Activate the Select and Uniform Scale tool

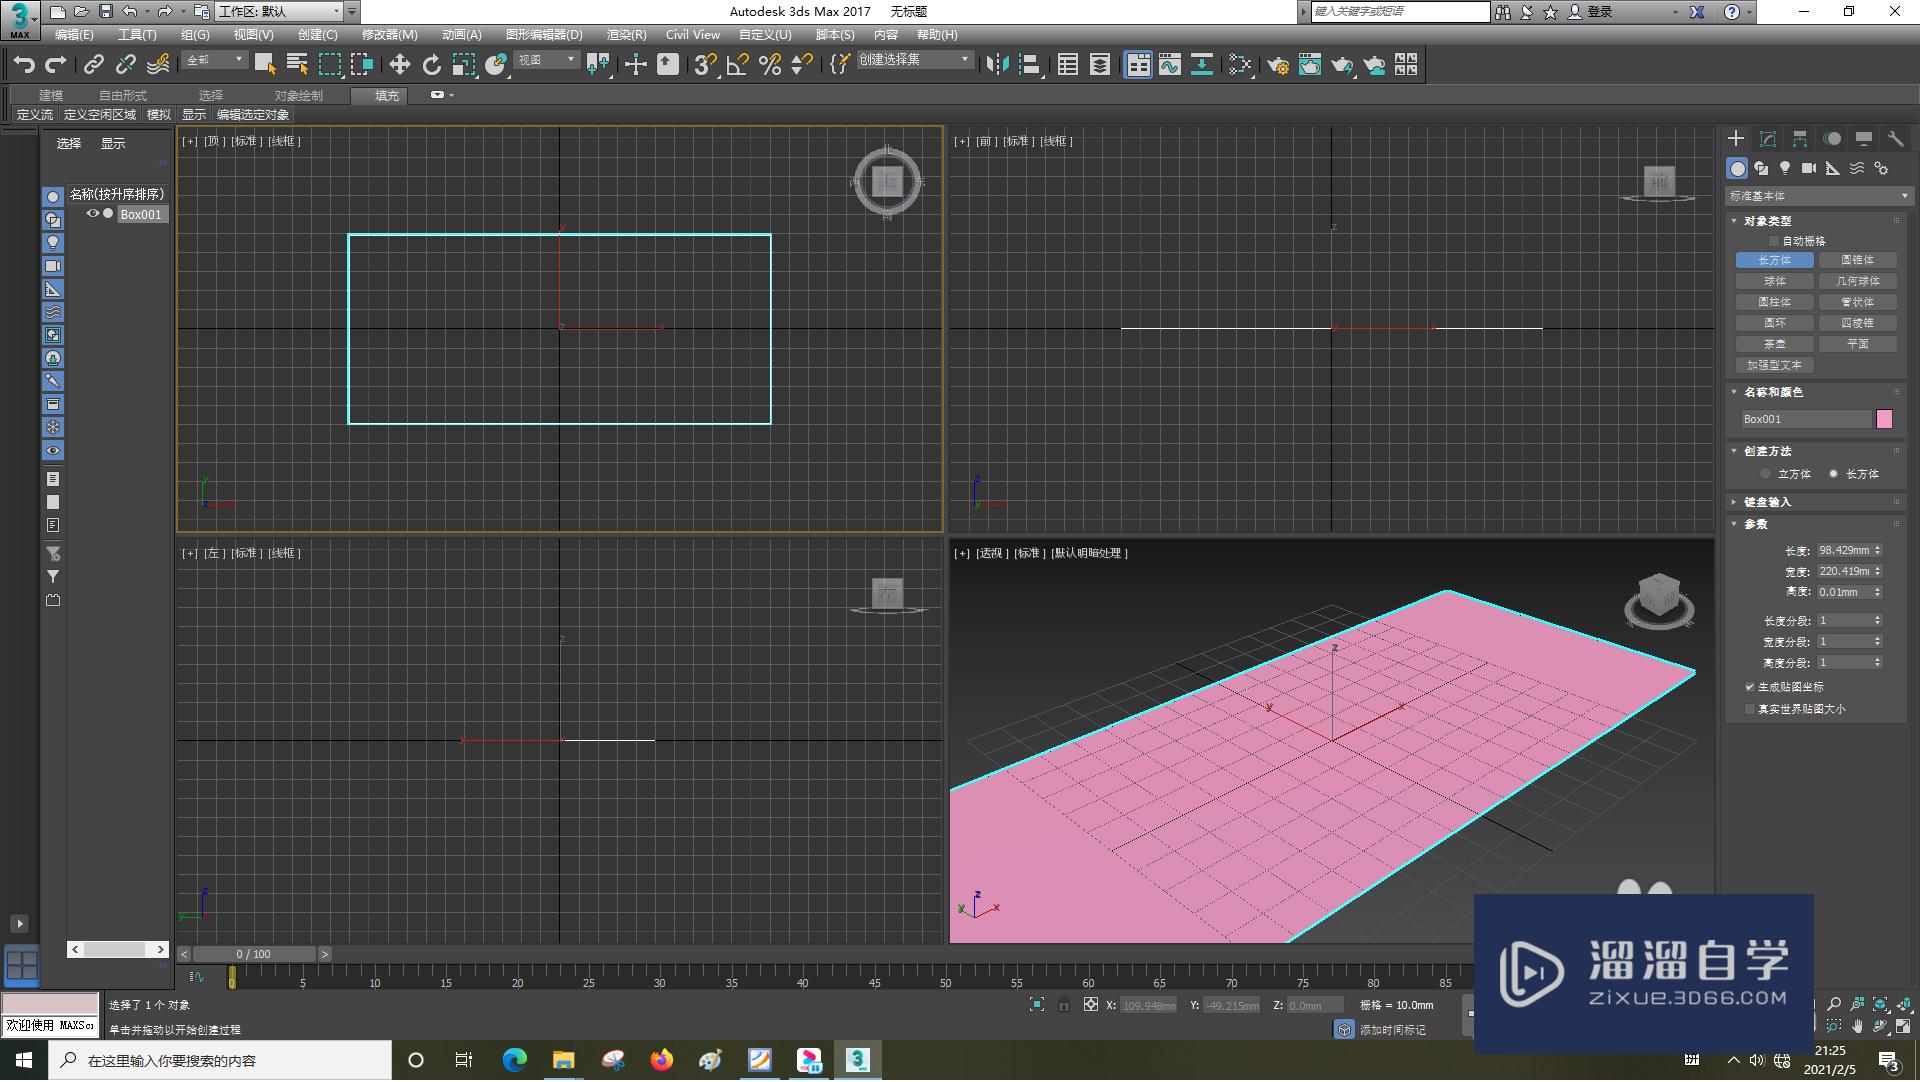coord(463,65)
